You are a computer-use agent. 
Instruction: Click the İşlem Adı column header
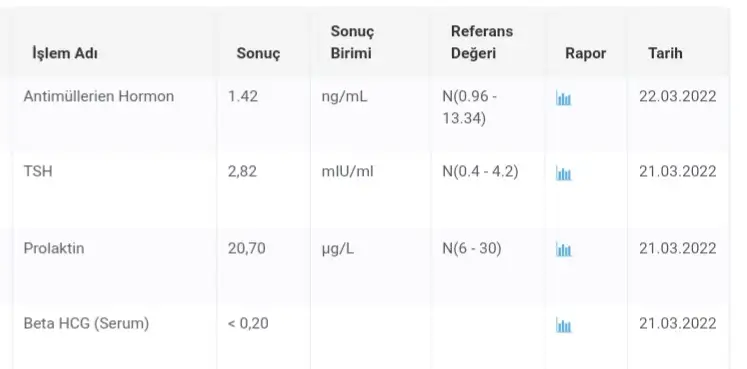[x=65, y=53]
